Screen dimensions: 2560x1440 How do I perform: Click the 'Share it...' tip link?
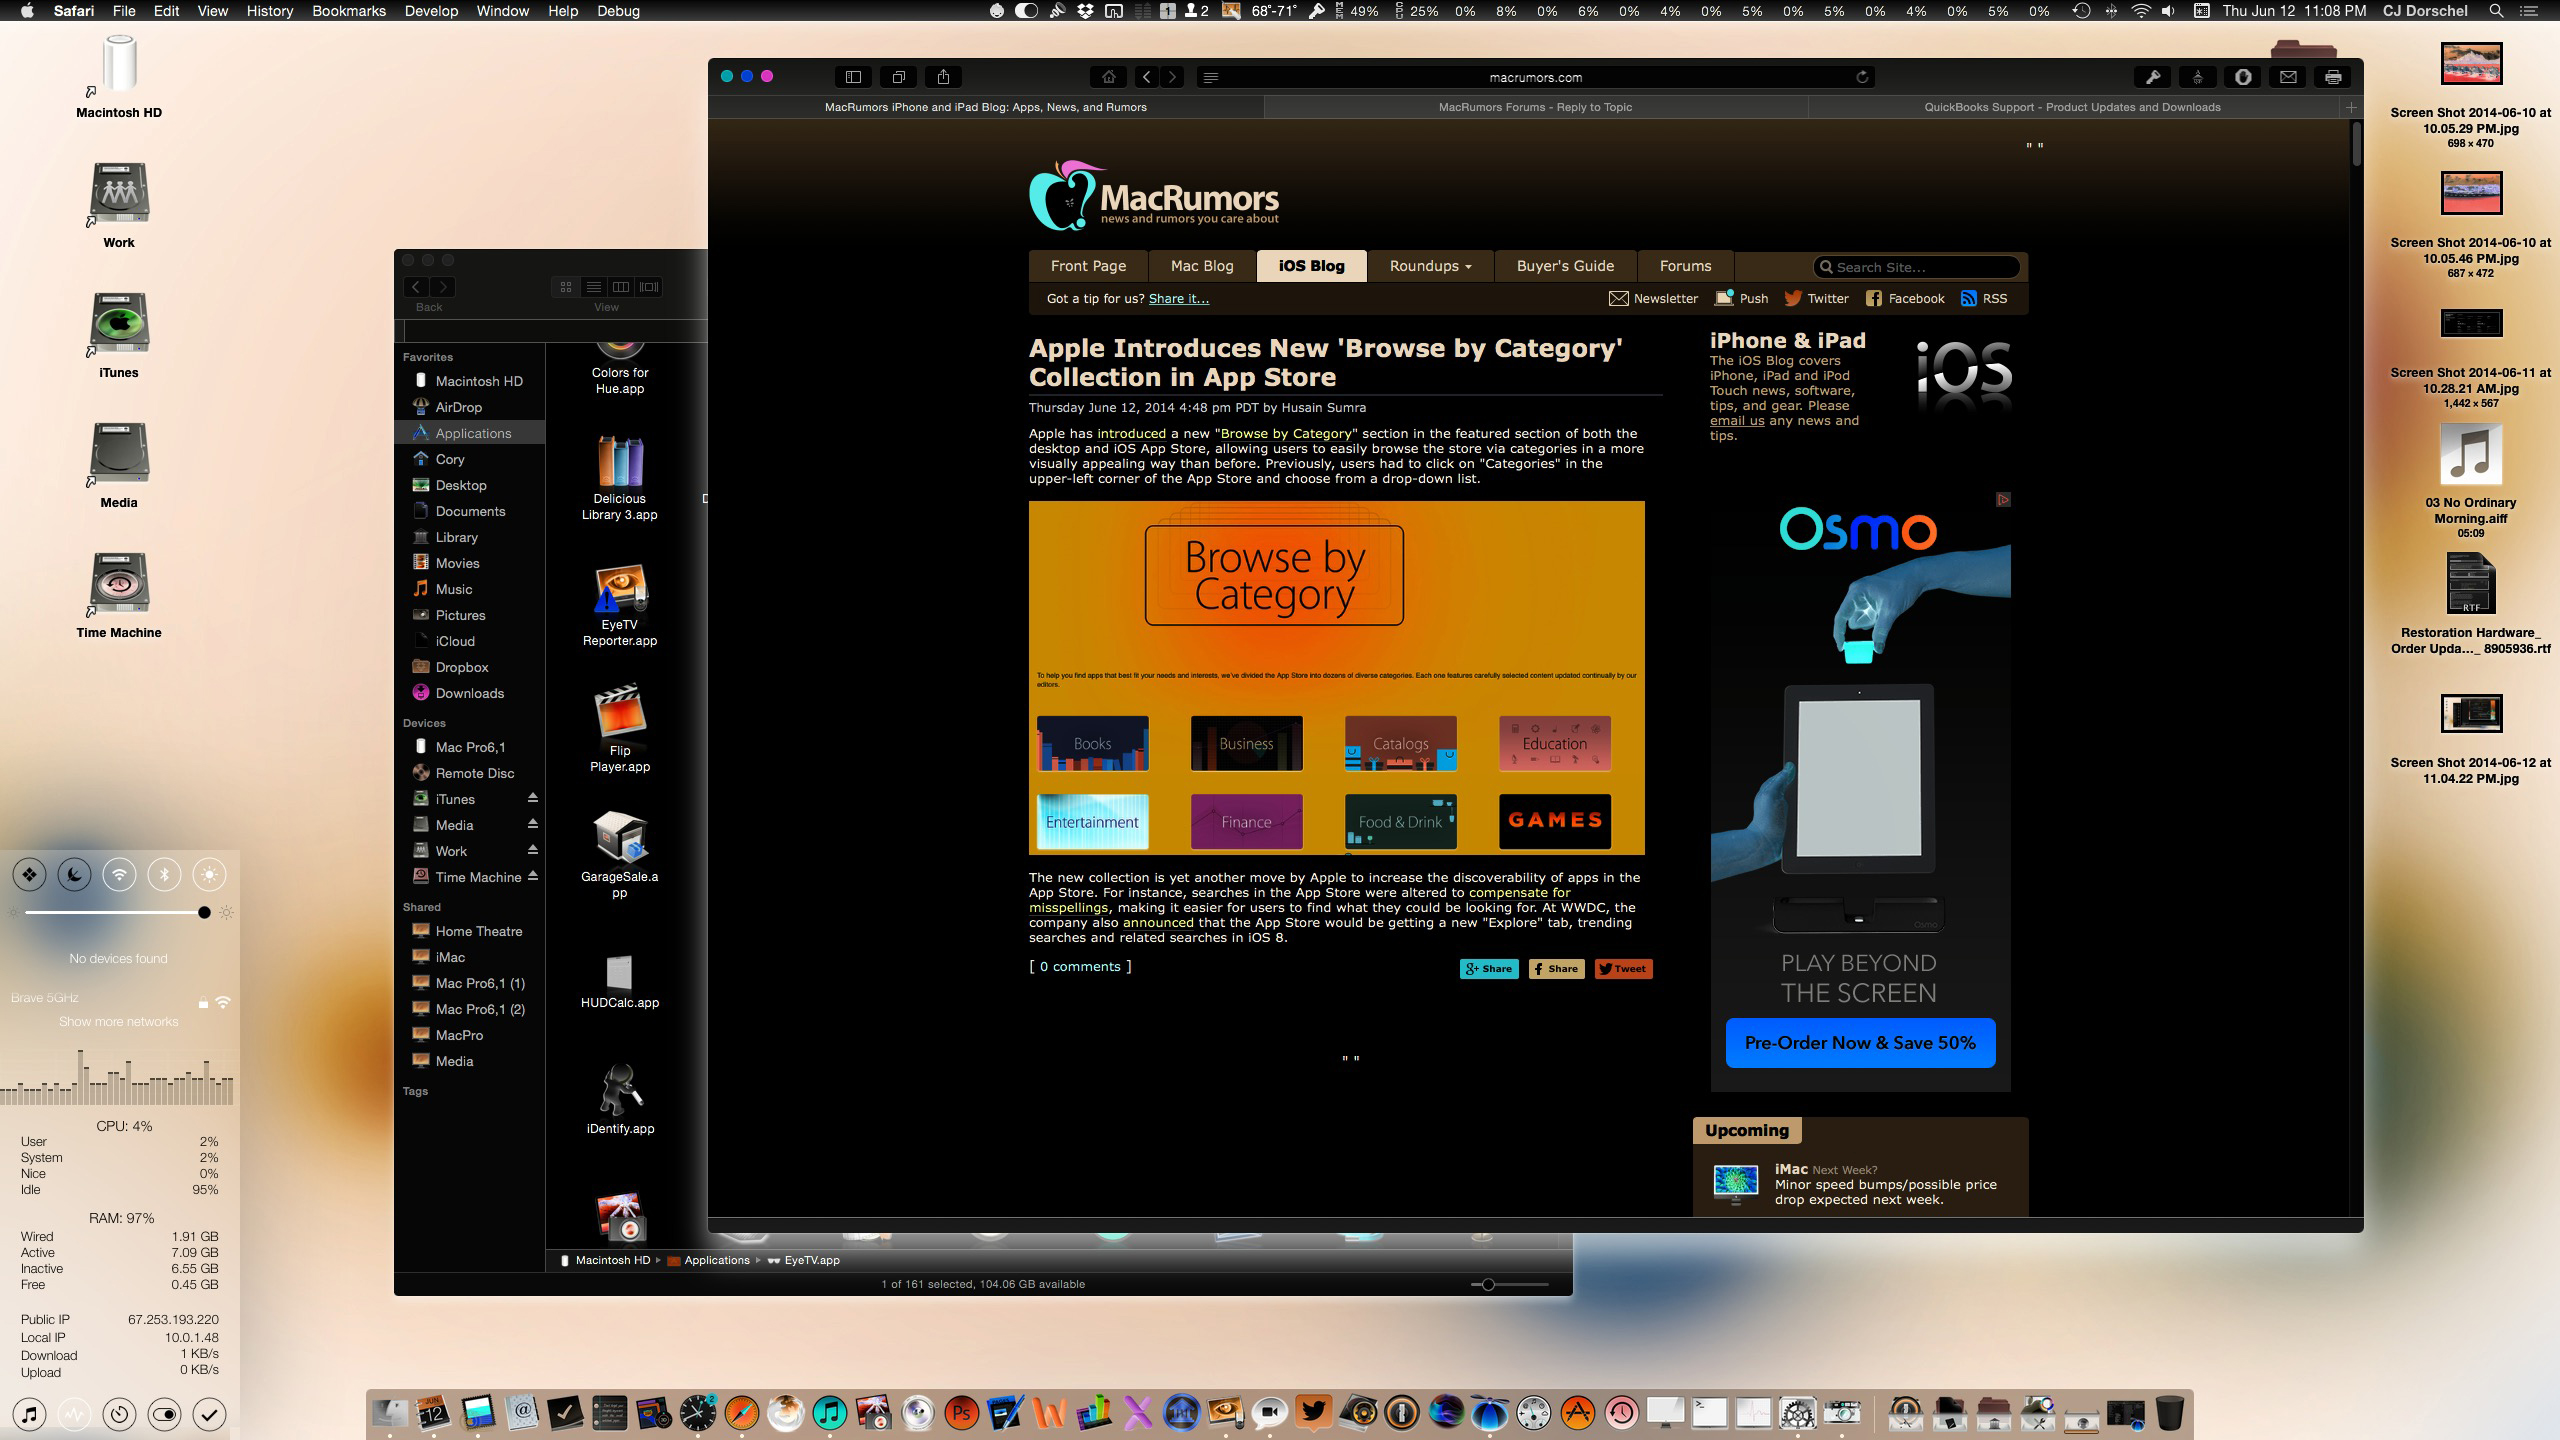(x=1178, y=298)
